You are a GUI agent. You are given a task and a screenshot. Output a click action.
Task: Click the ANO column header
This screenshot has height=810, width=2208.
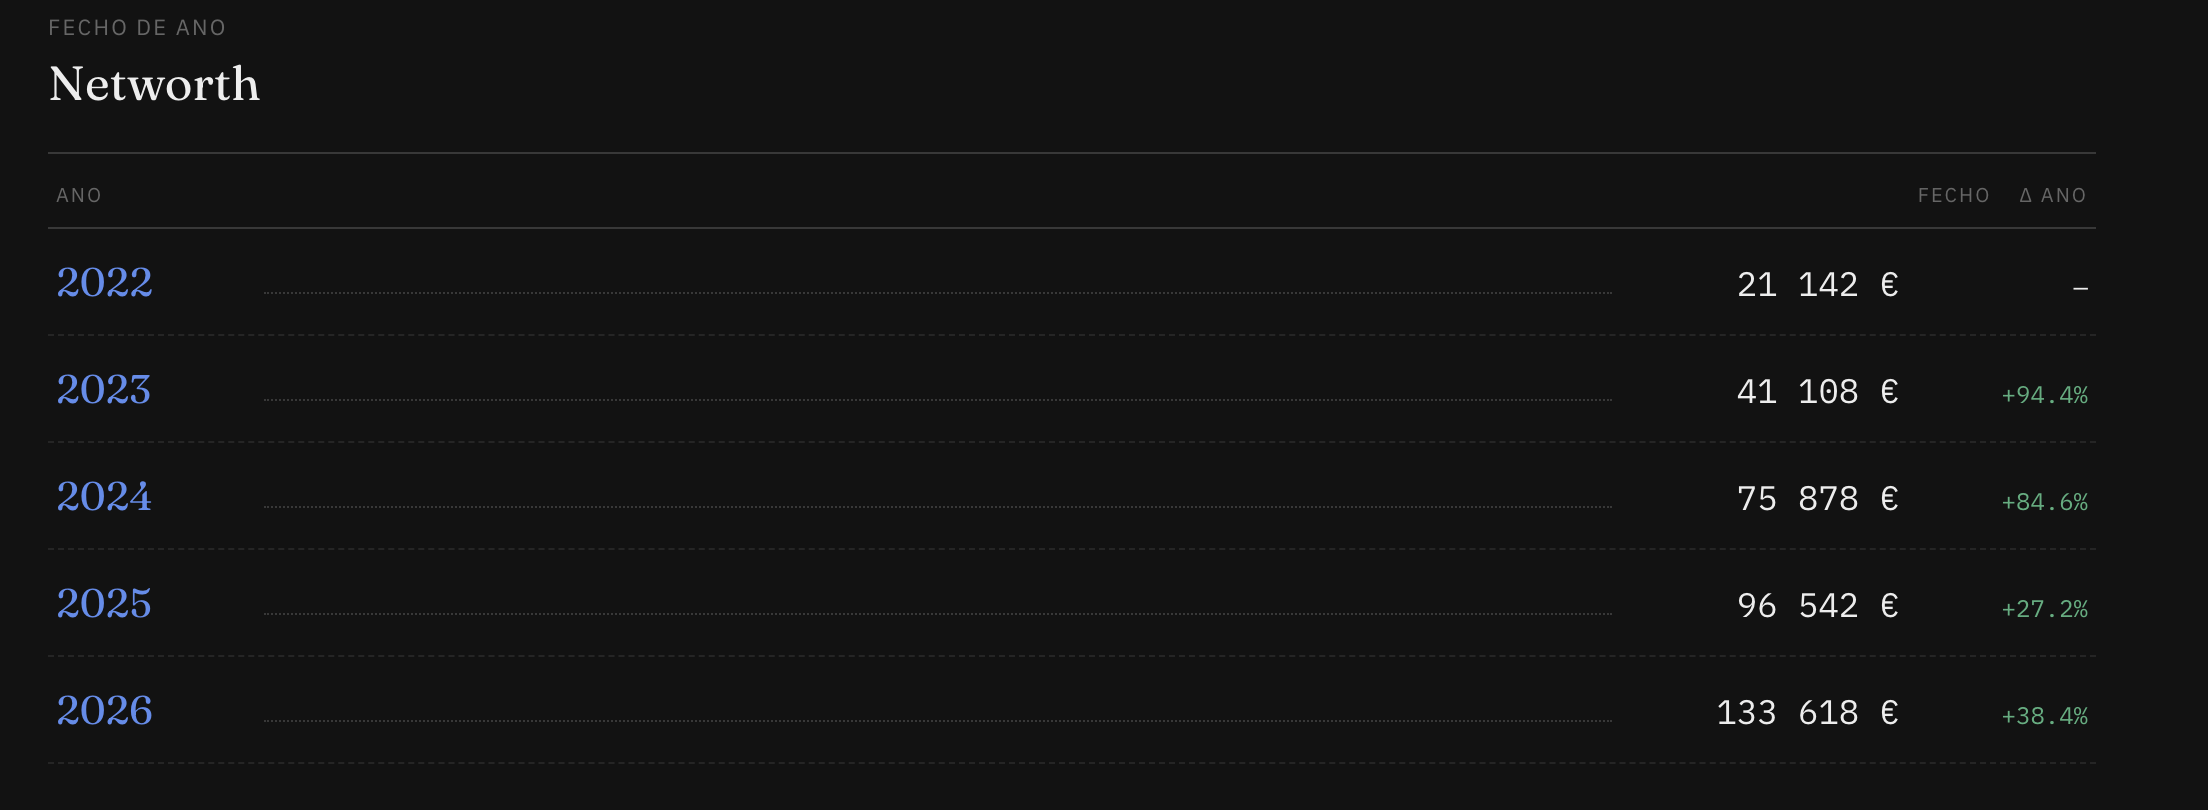79,195
